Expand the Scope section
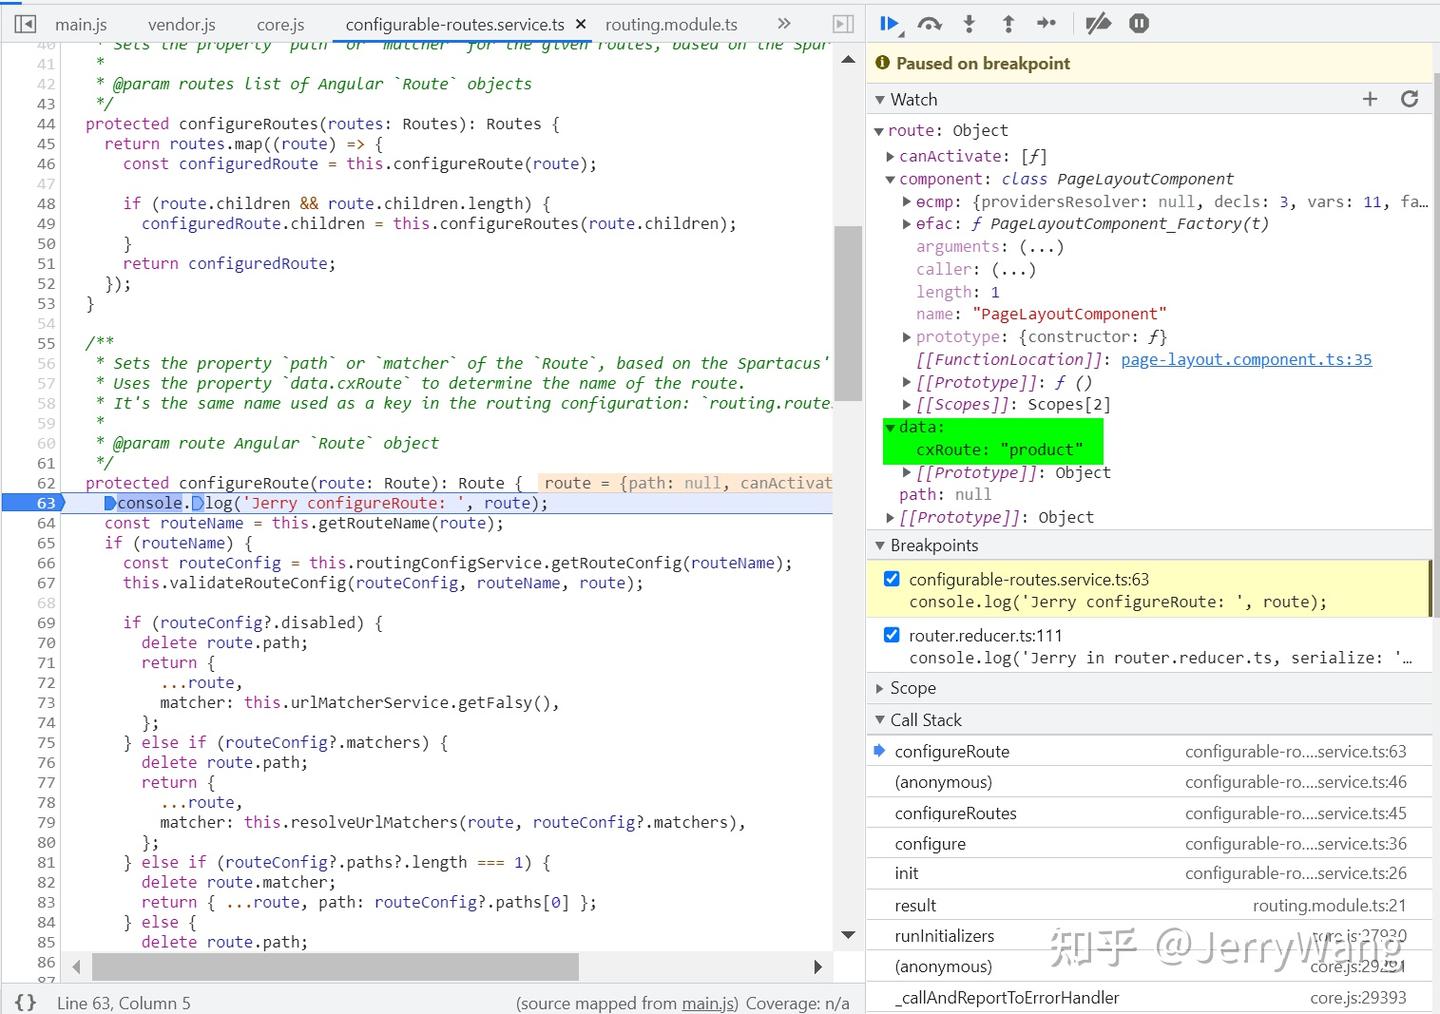 pyautogui.click(x=880, y=688)
